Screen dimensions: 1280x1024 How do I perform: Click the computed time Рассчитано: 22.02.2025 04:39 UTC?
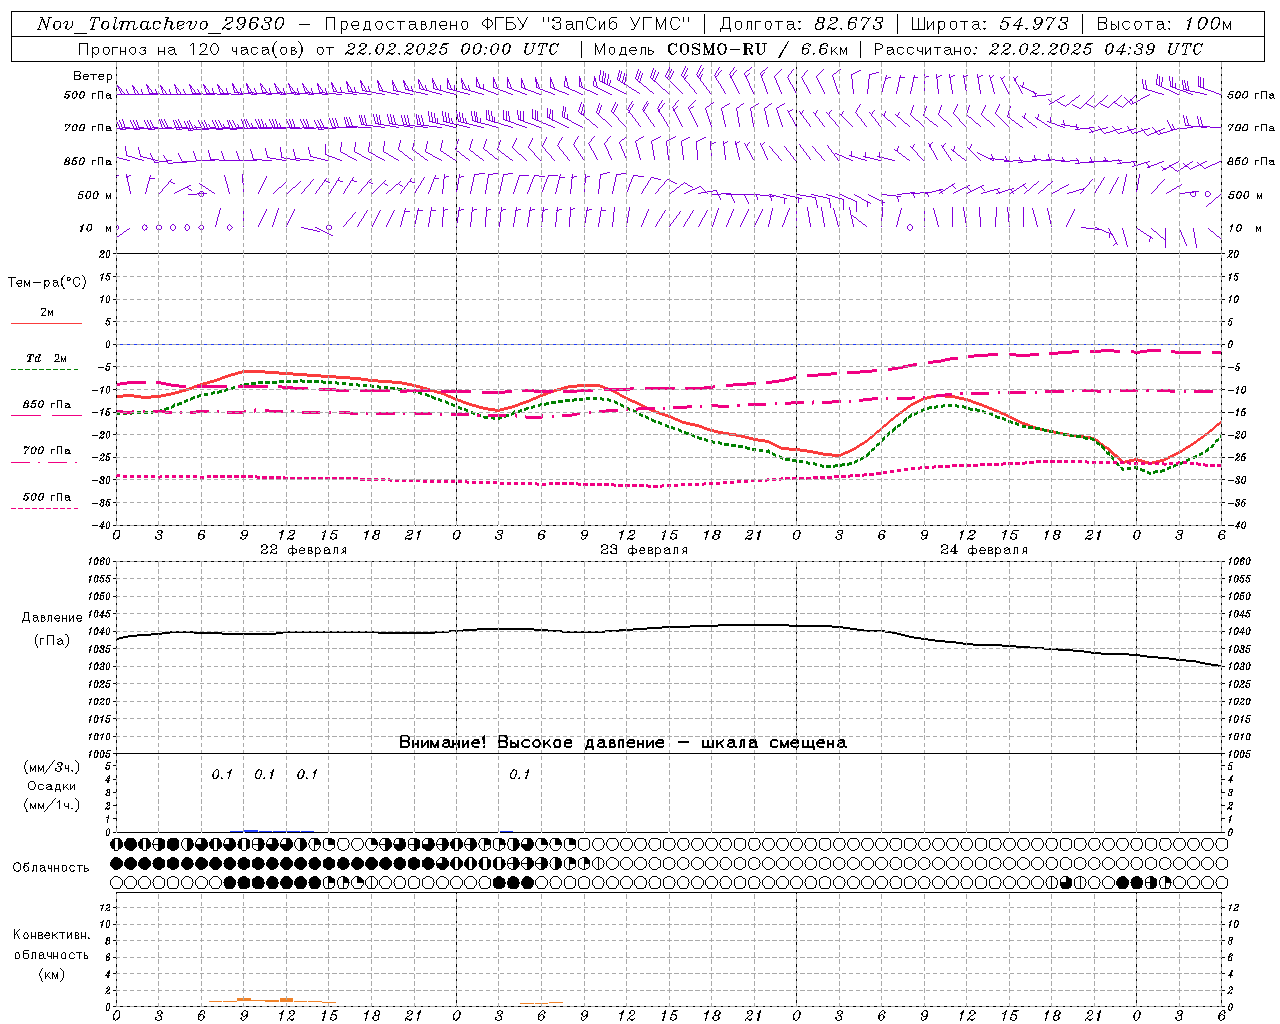1038,49
